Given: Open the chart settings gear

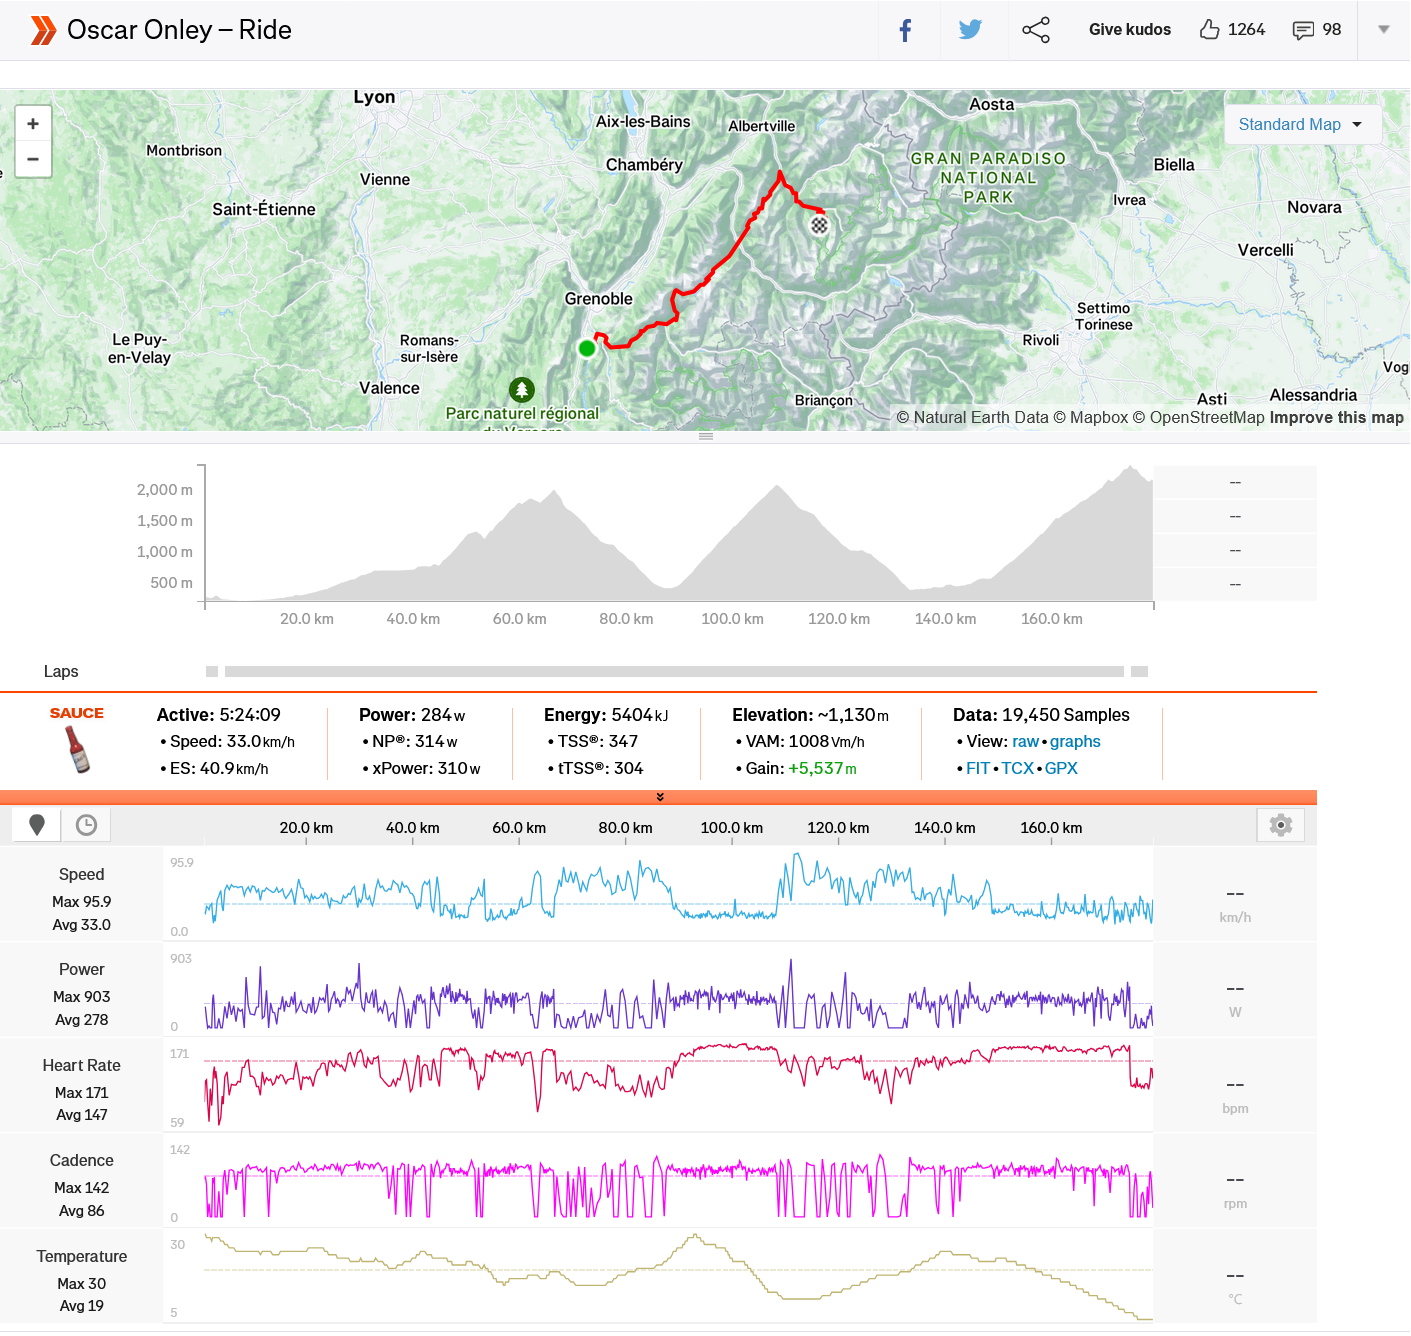Looking at the screenshot, I should [x=1280, y=825].
